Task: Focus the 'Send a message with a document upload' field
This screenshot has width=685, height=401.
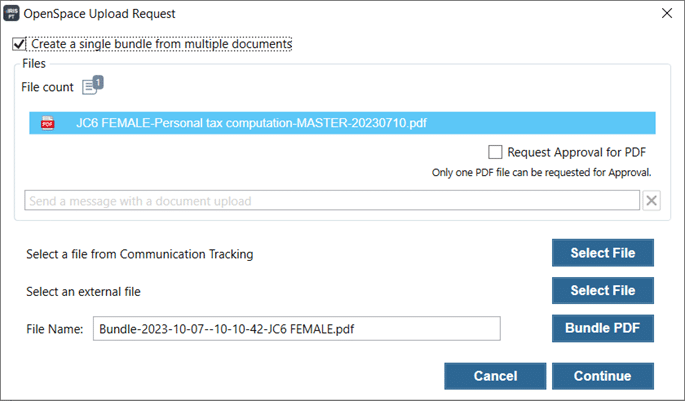Action: (332, 200)
